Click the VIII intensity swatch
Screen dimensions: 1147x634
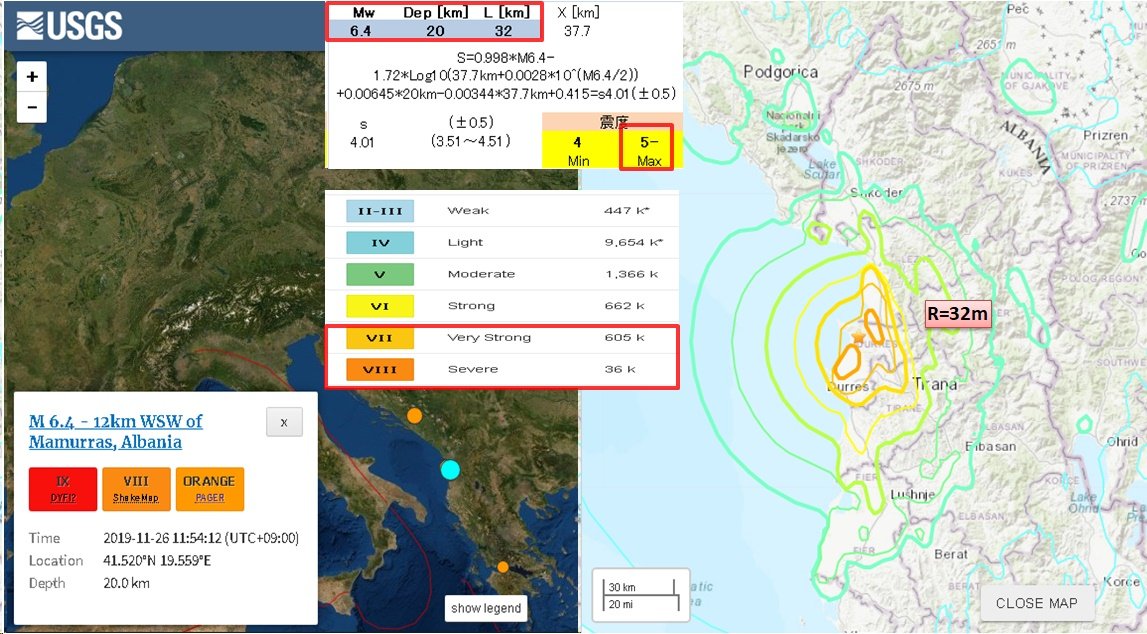(x=380, y=369)
